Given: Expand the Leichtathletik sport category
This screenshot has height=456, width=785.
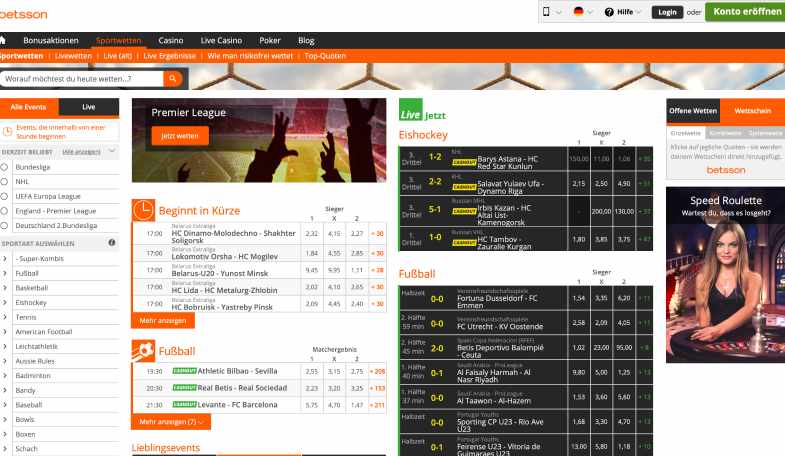Looking at the screenshot, I should pyautogui.click(x=5, y=346).
